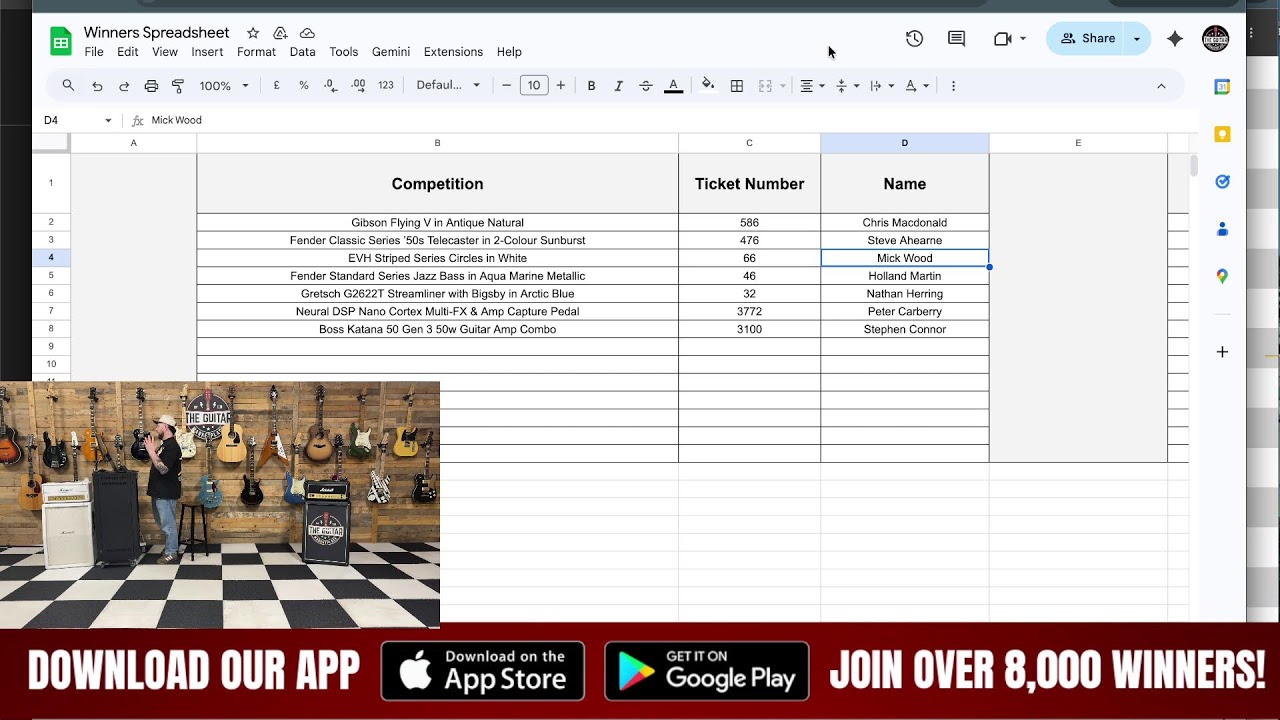Click the move to folder icon

280,33
